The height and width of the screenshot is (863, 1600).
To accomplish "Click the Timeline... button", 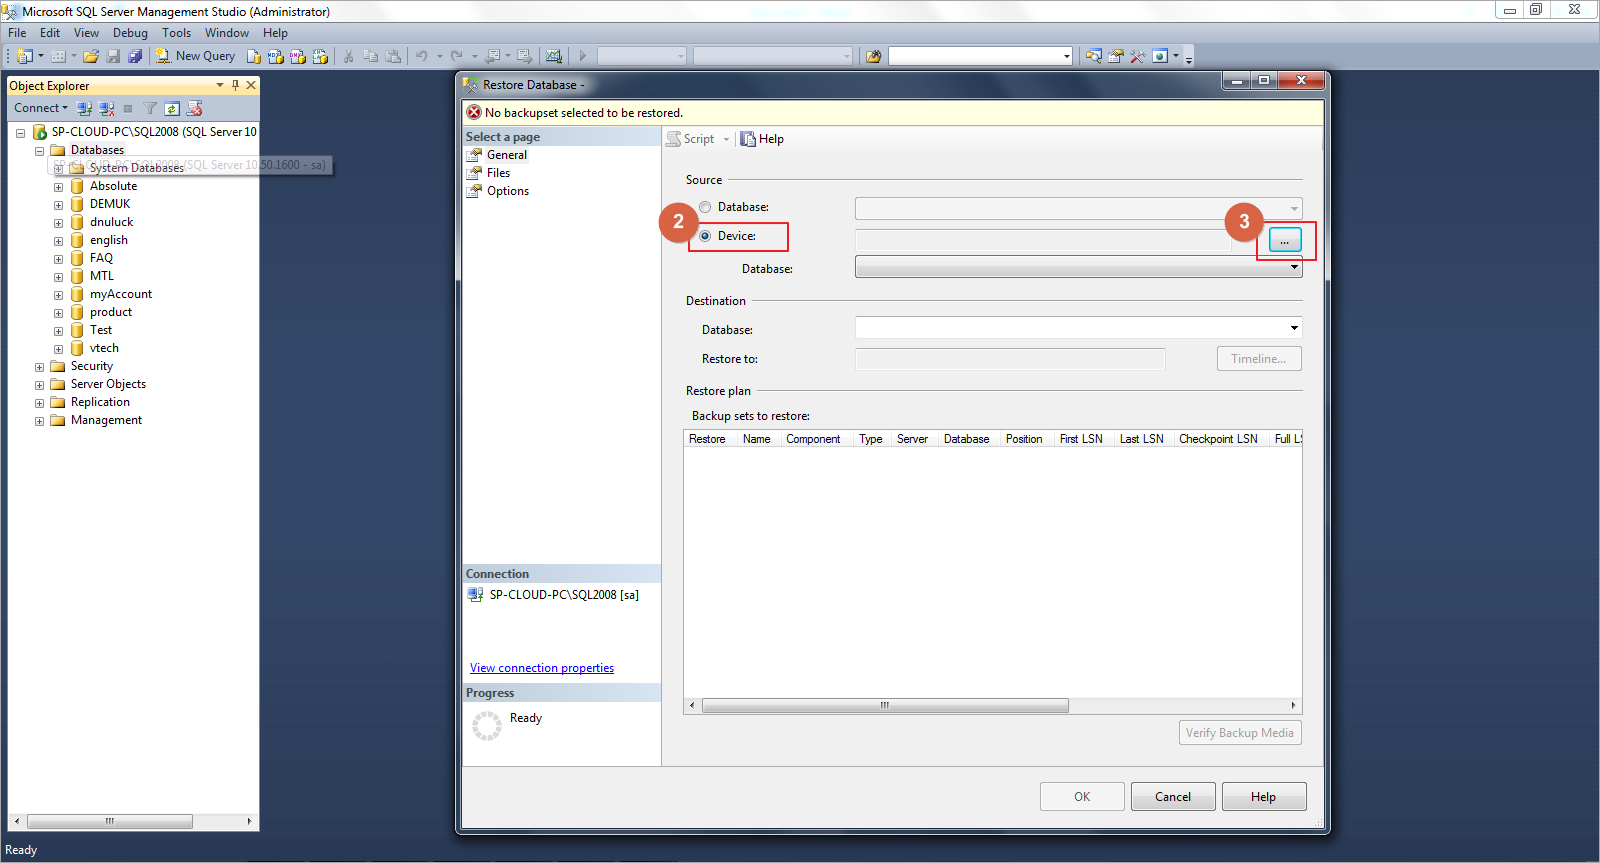I will point(1259,359).
